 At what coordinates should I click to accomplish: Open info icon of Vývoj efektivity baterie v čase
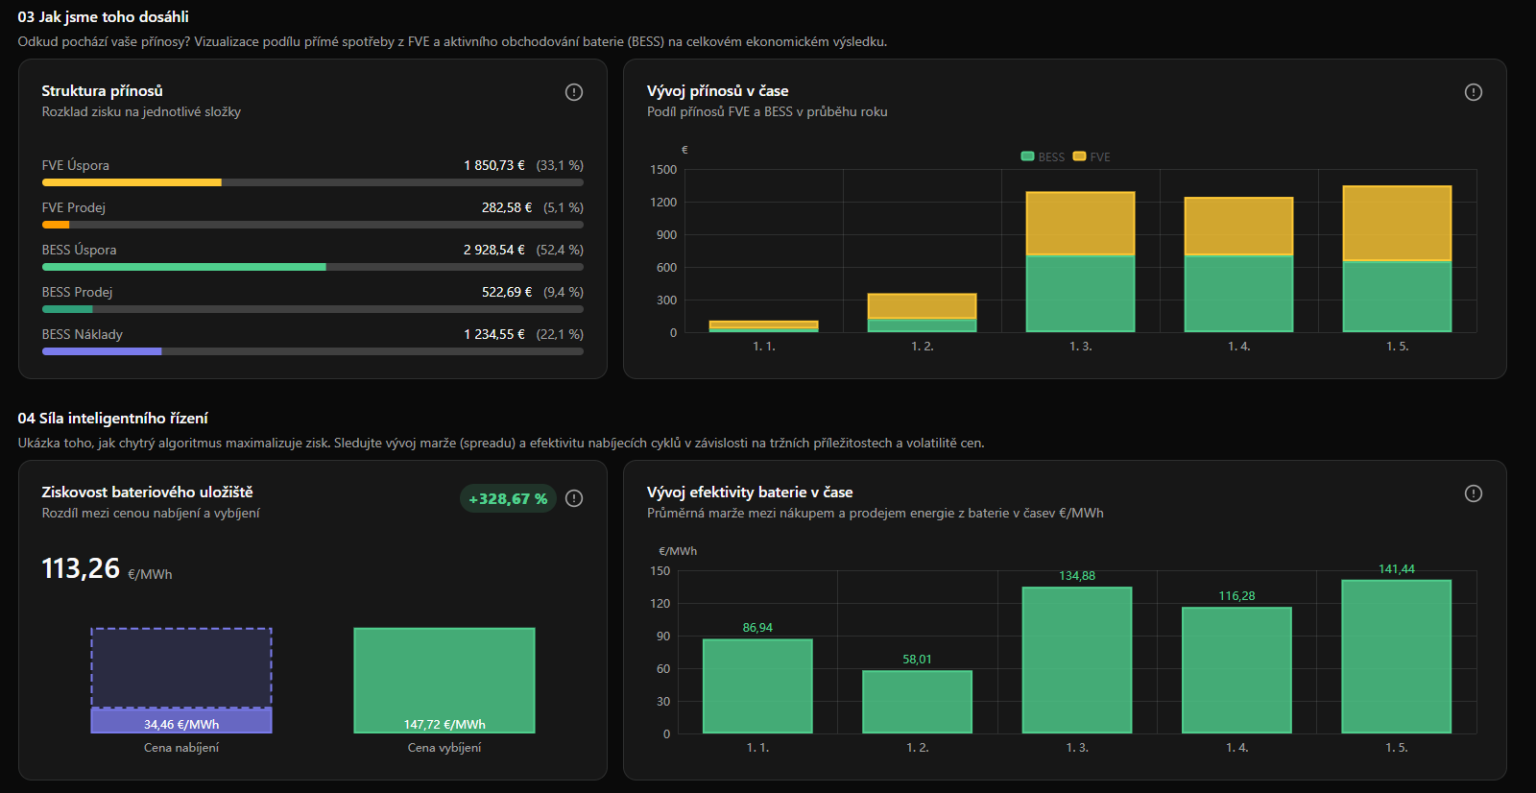pos(1473,493)
